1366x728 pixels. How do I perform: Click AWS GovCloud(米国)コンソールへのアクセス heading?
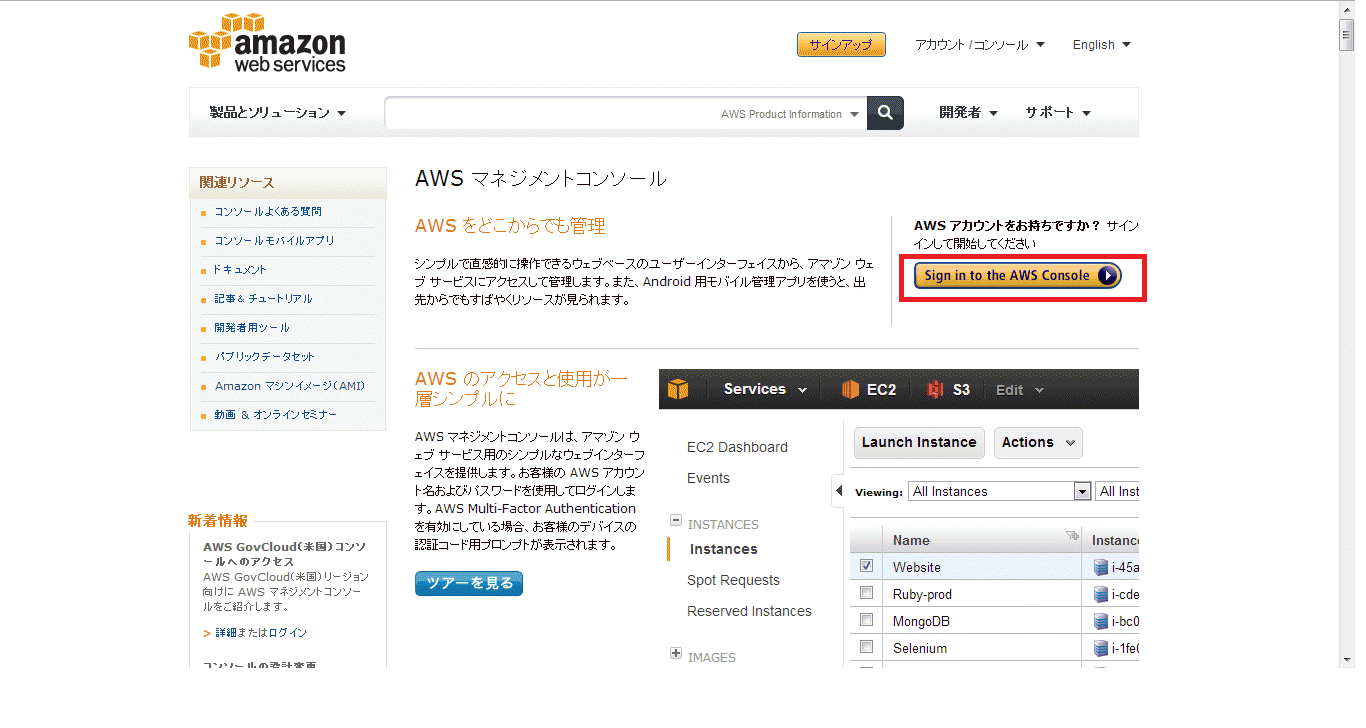[284, 554]
